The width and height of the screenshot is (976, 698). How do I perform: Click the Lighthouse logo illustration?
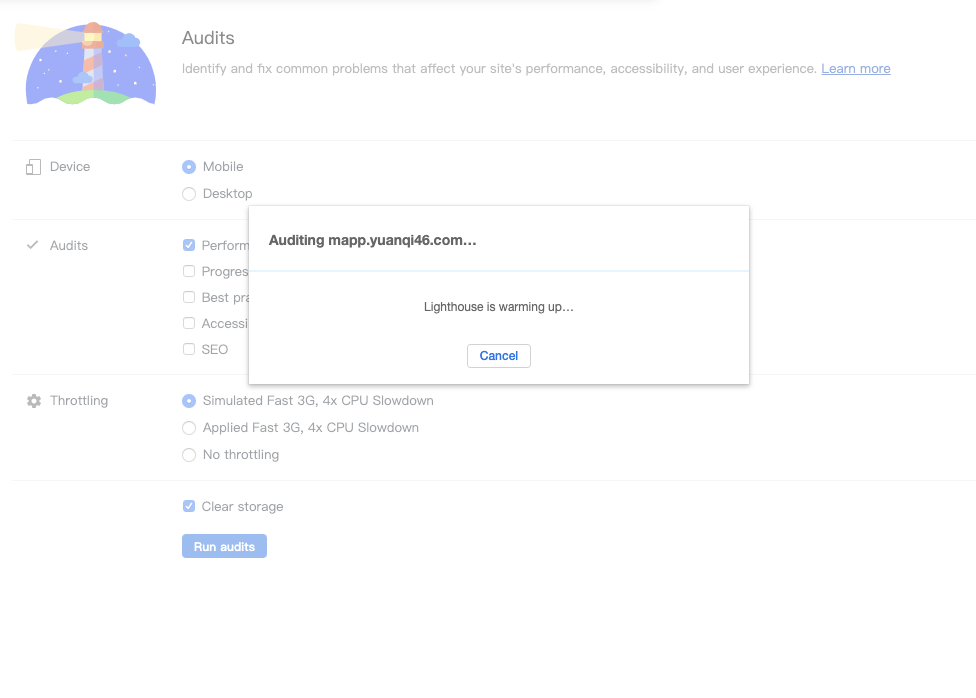[x=86, y=64]
